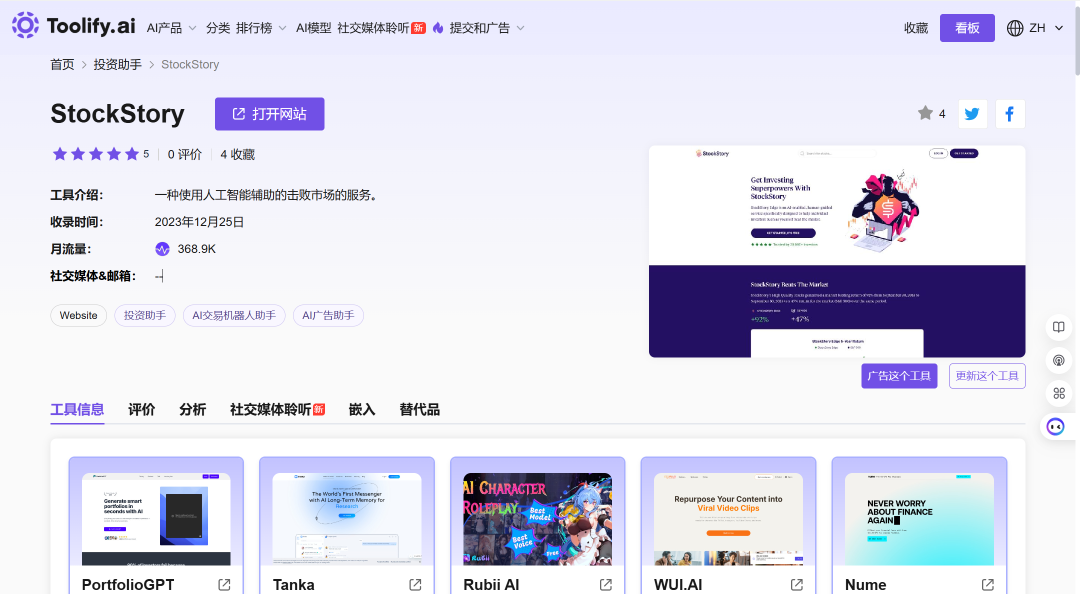Switch to the 嵌入 tab
The image size is (1080, 594).
362,409
